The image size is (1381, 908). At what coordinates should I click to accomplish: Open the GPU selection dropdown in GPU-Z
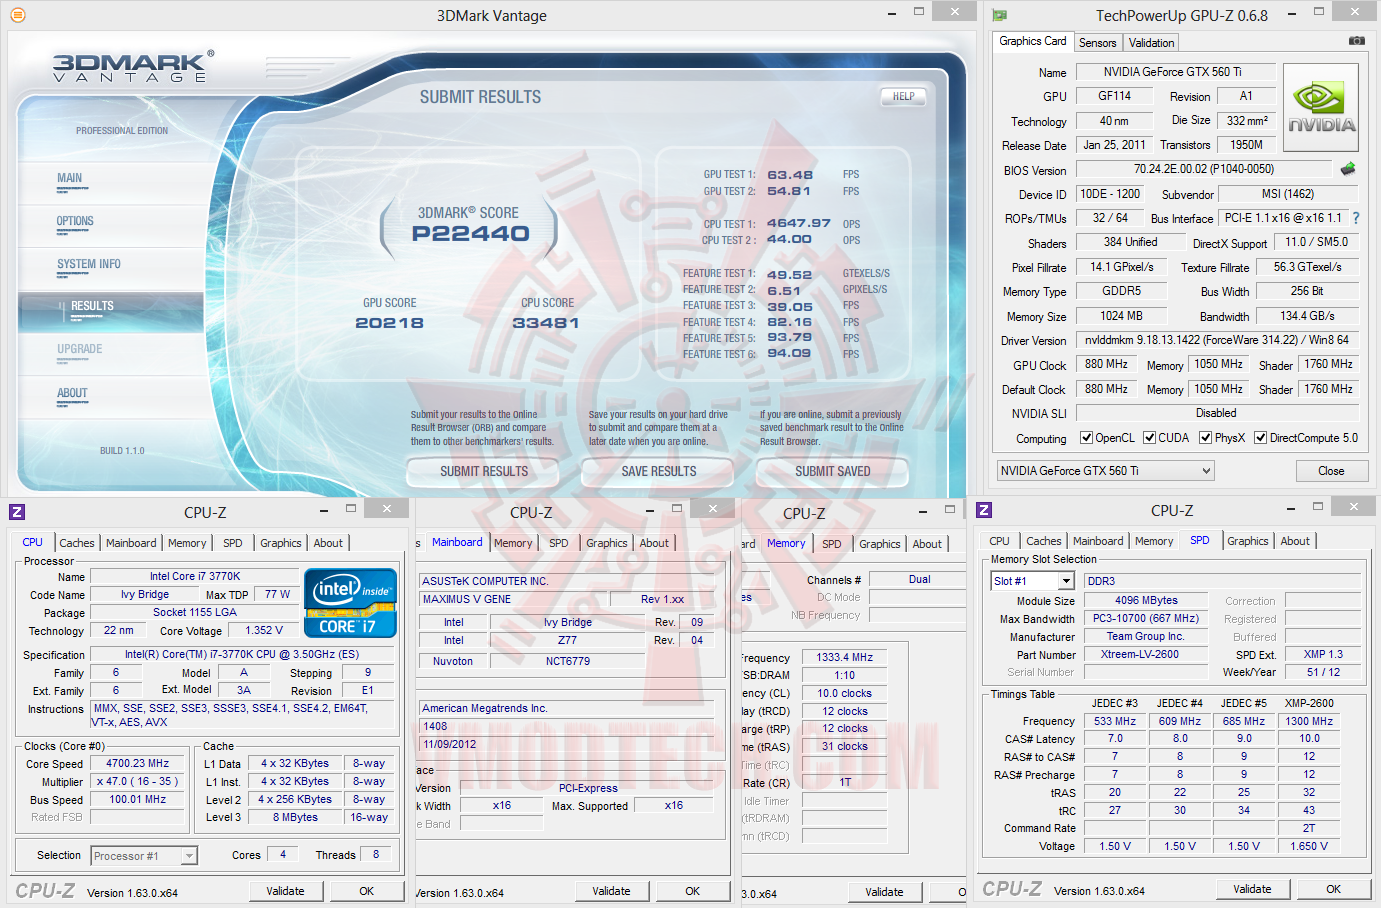[1105, 471]
